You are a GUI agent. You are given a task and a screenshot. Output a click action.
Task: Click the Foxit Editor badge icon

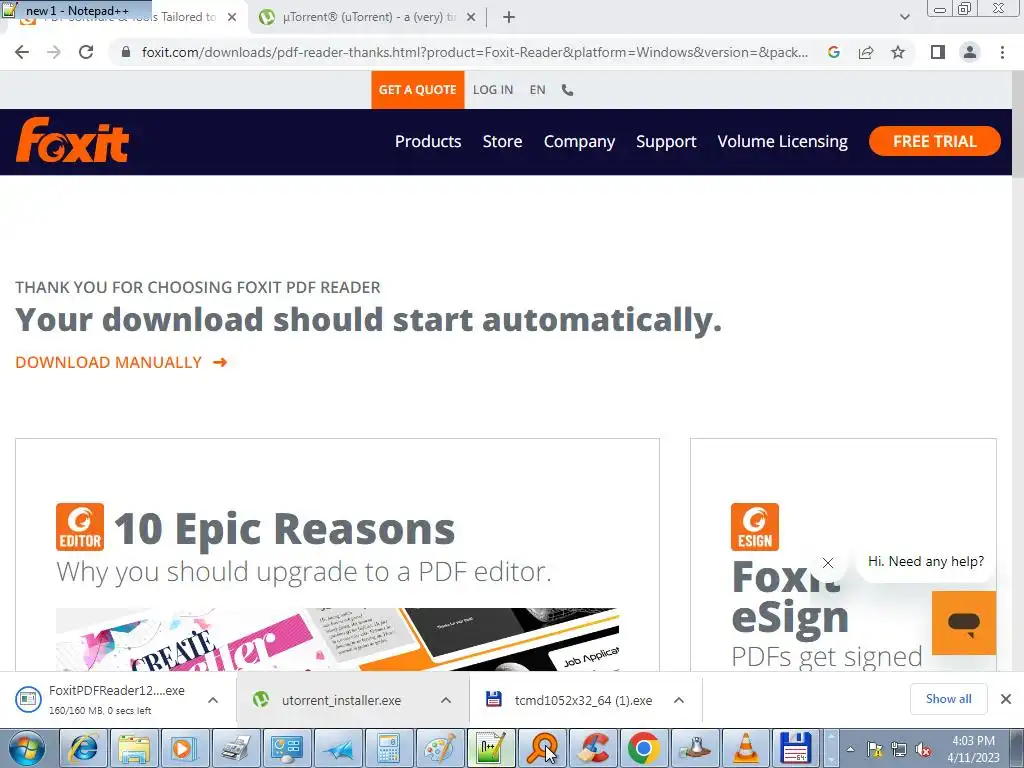coord(80,527)
